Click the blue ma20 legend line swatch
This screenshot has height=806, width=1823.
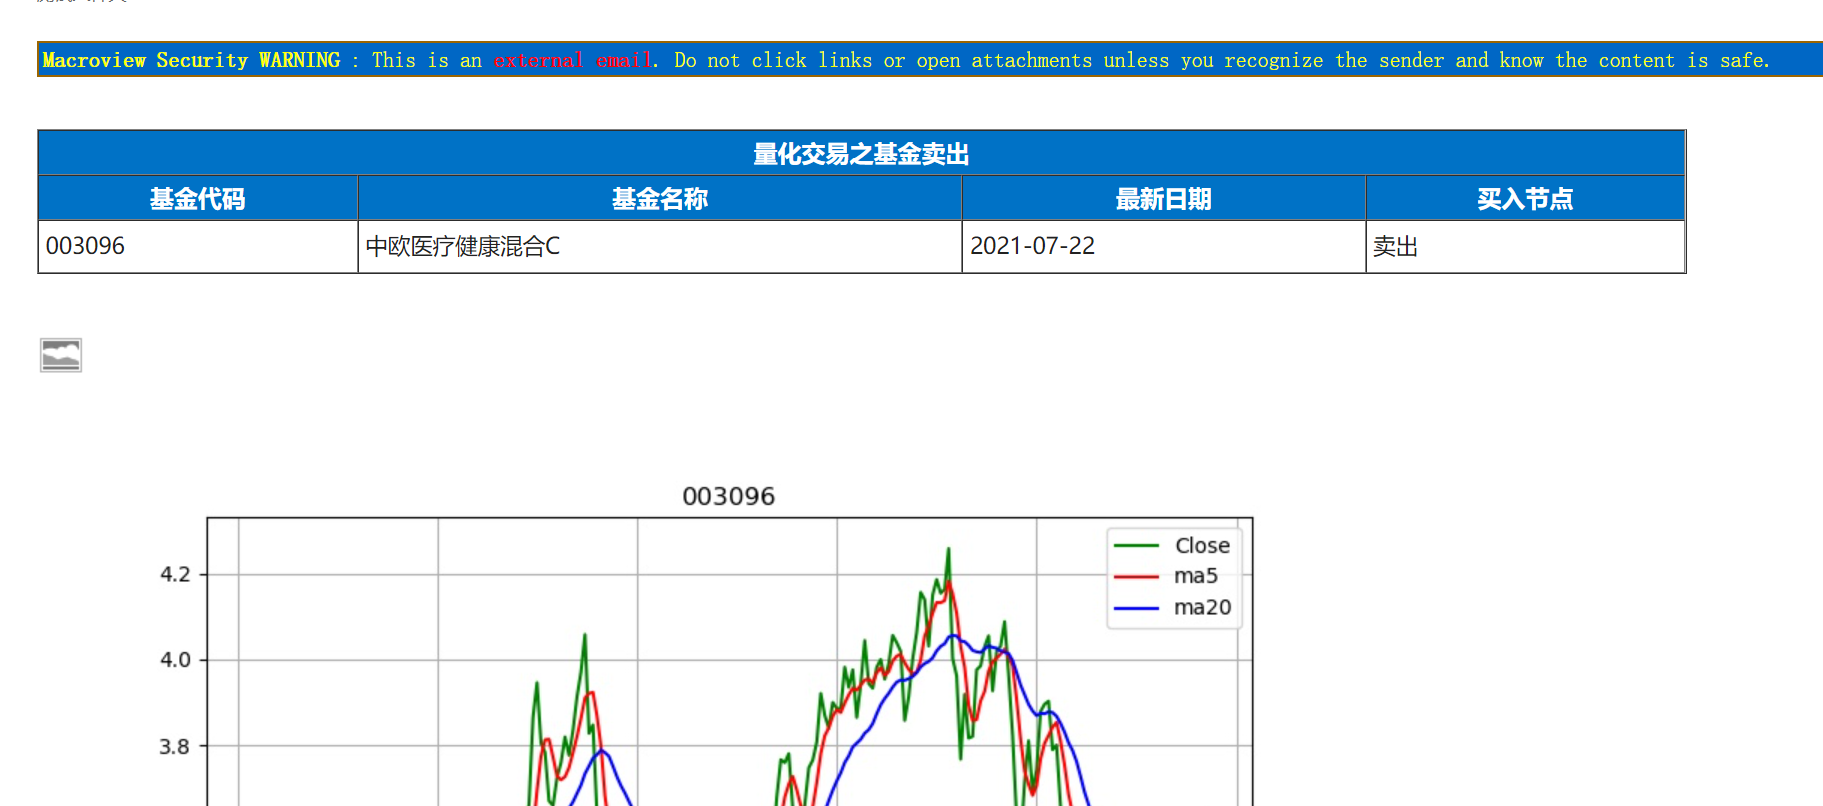tap(1136, 608)
